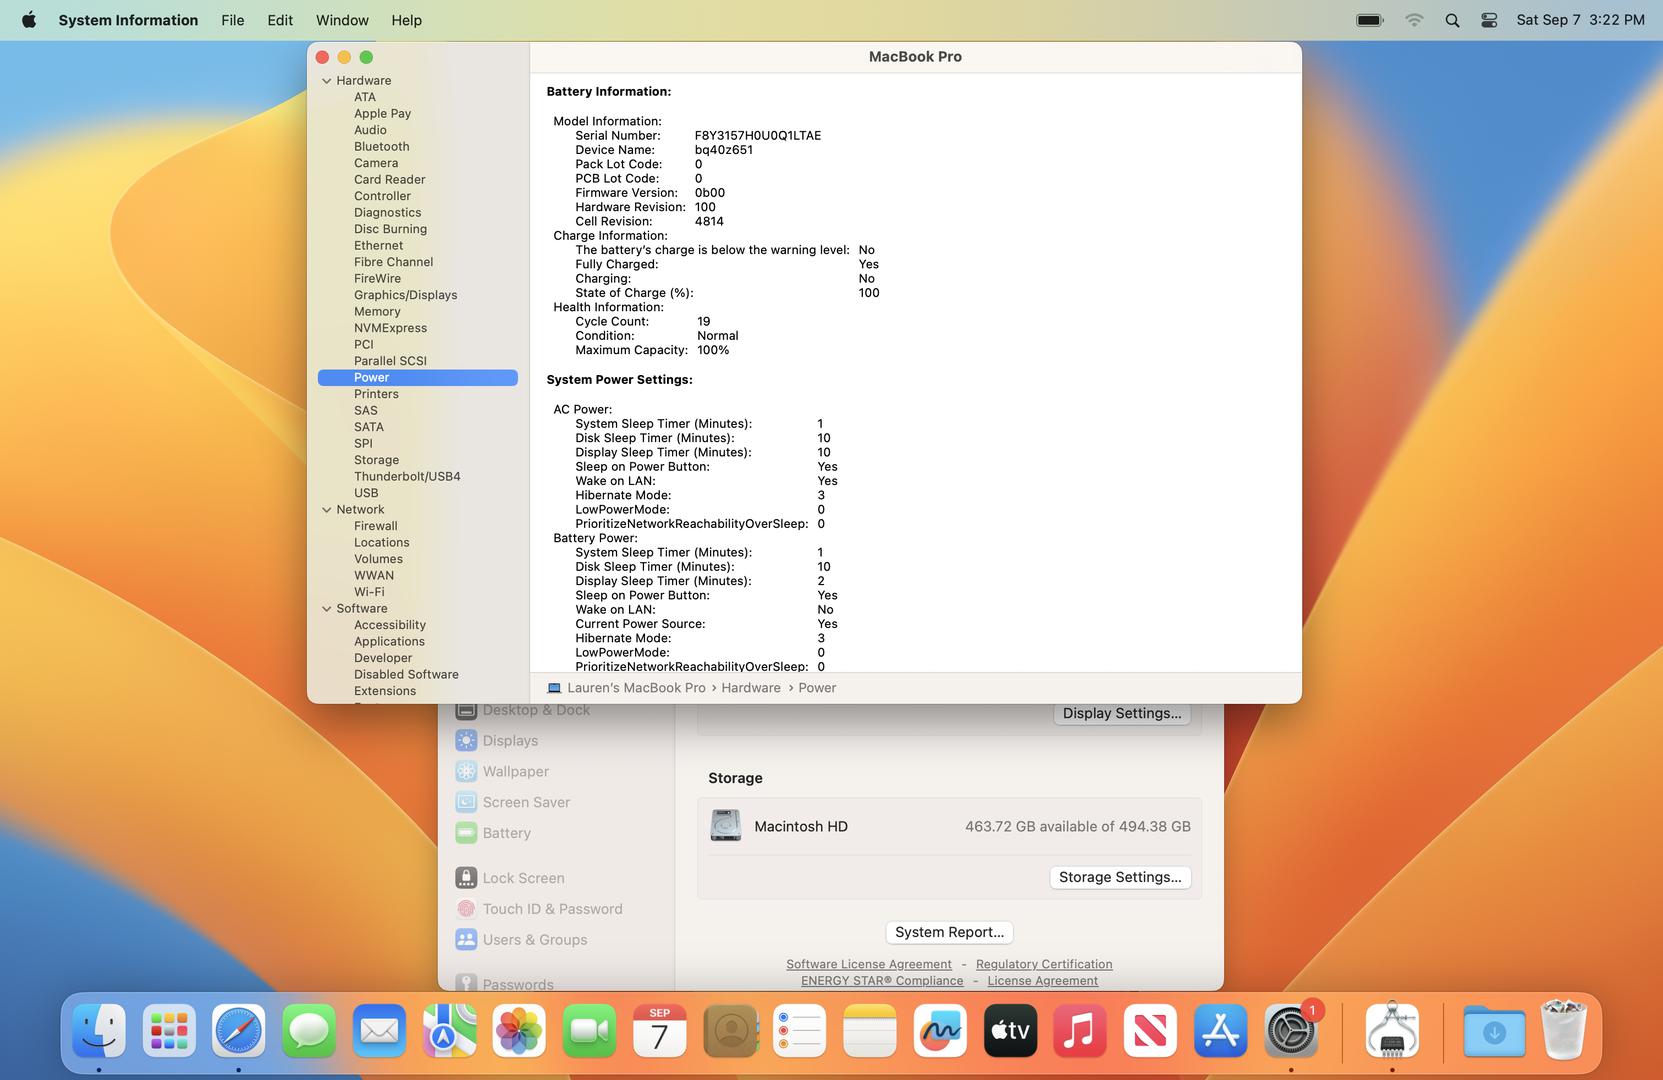
Task: Open the File menu
Action: tap(232, 20)
